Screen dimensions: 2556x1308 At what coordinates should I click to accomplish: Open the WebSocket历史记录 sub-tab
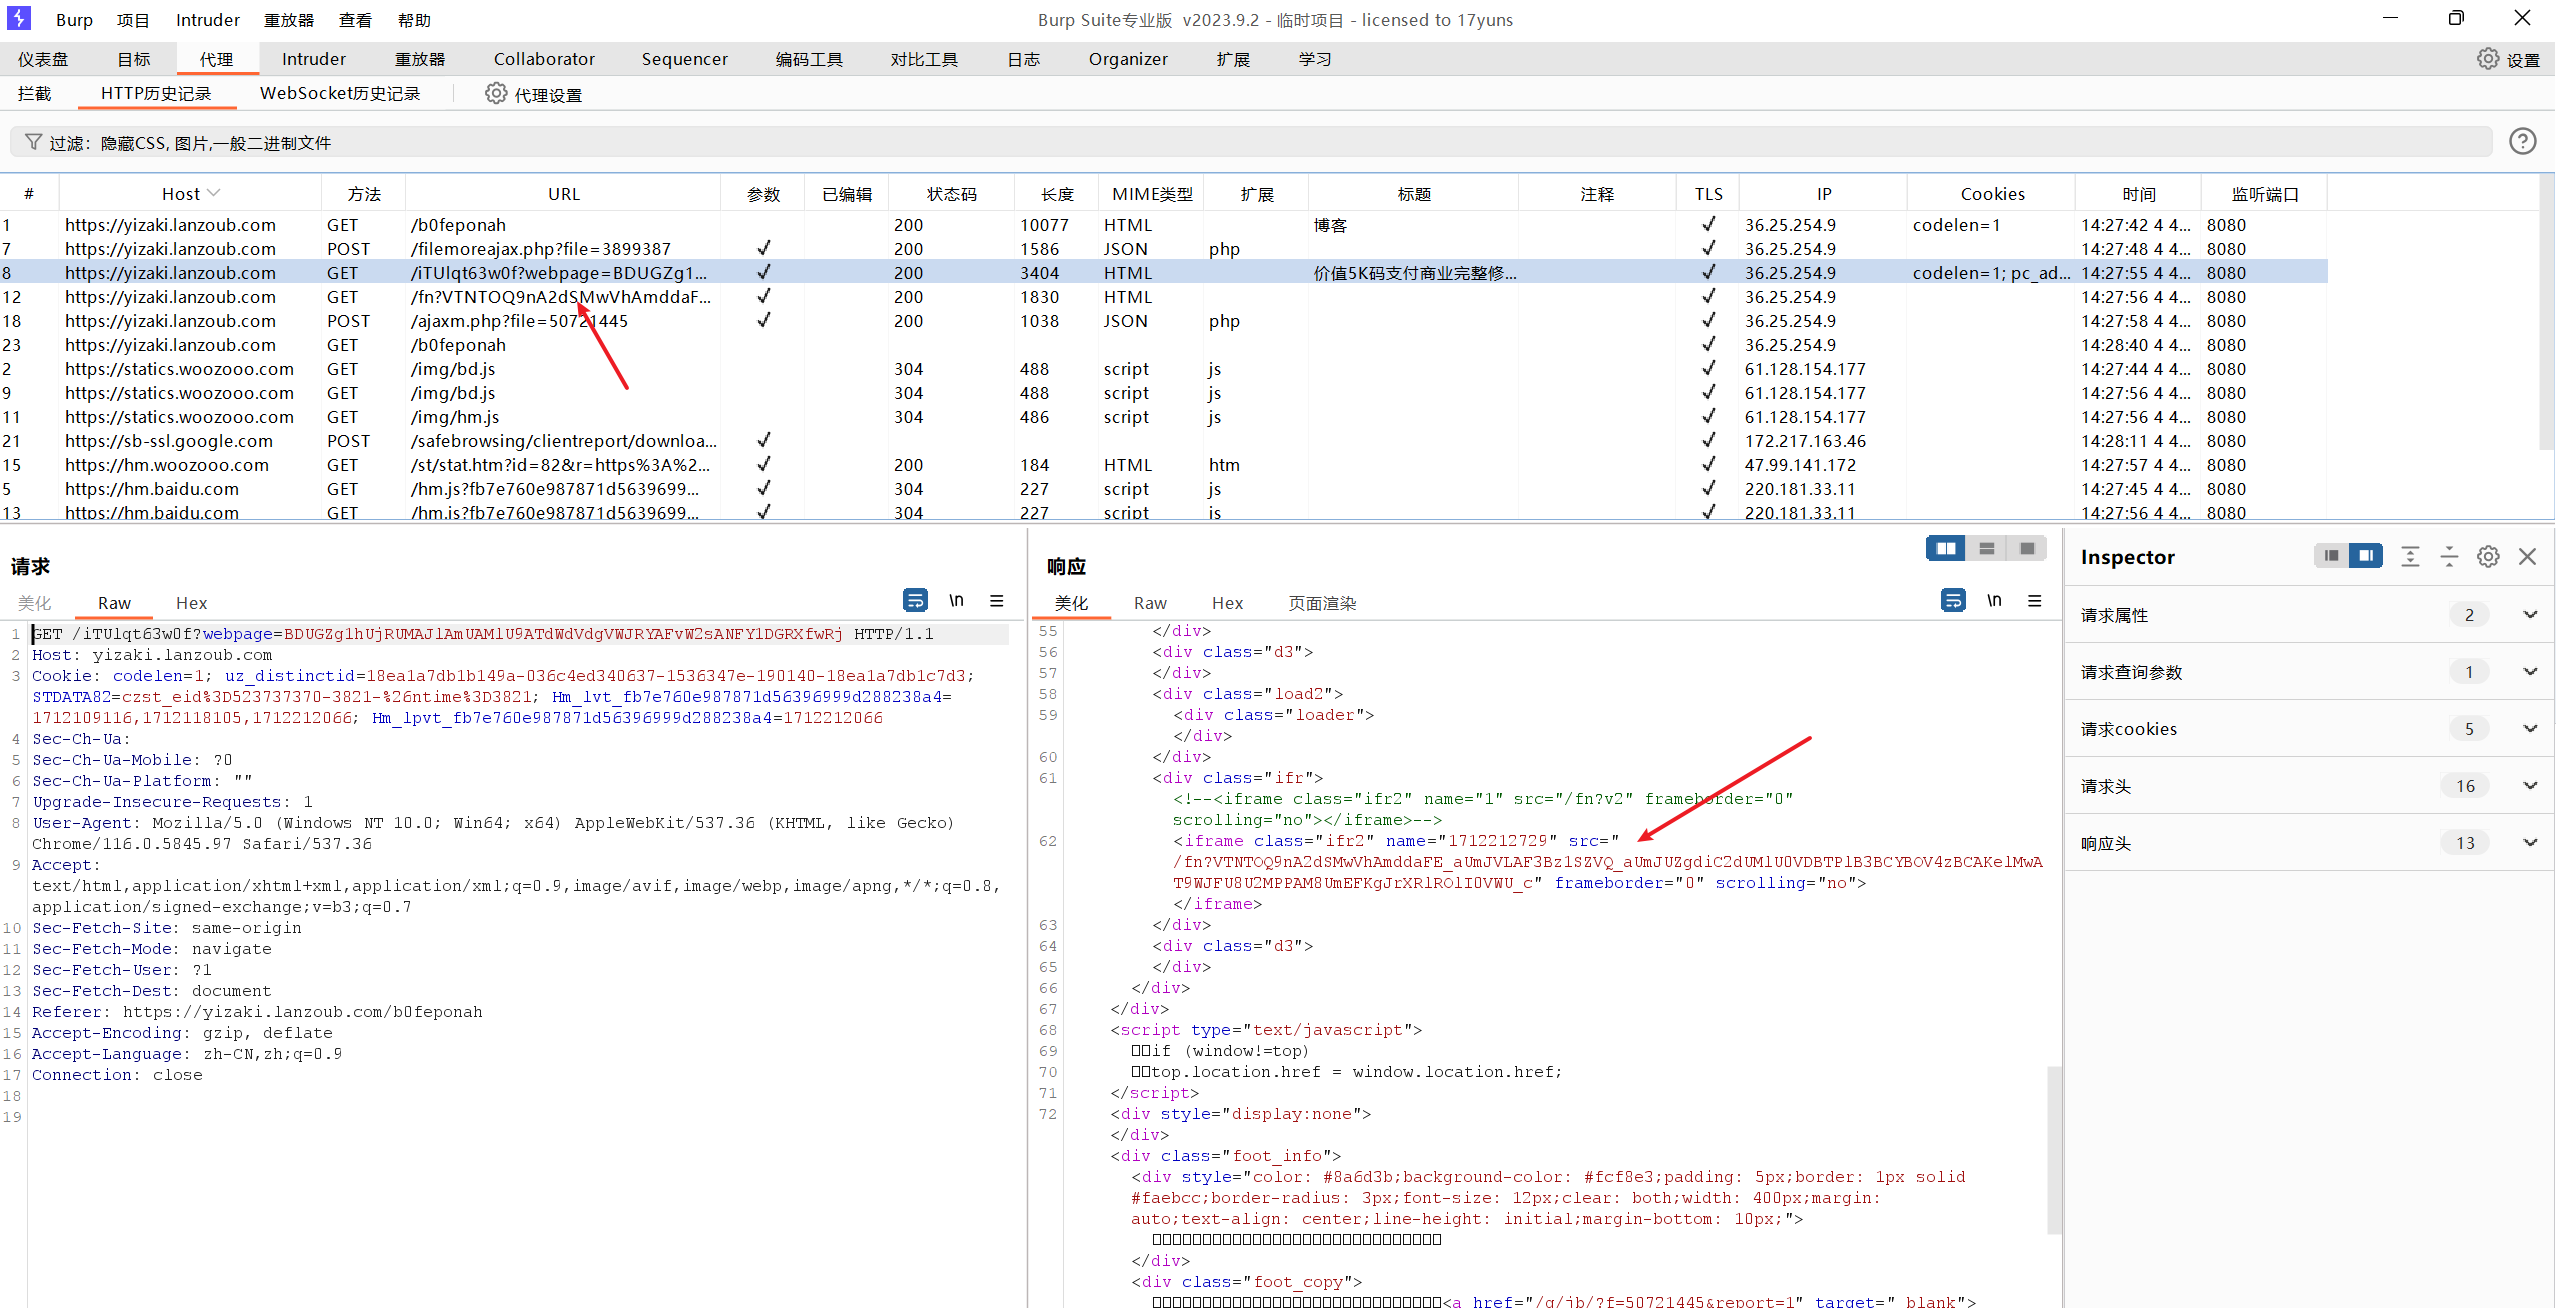[340, 93]
